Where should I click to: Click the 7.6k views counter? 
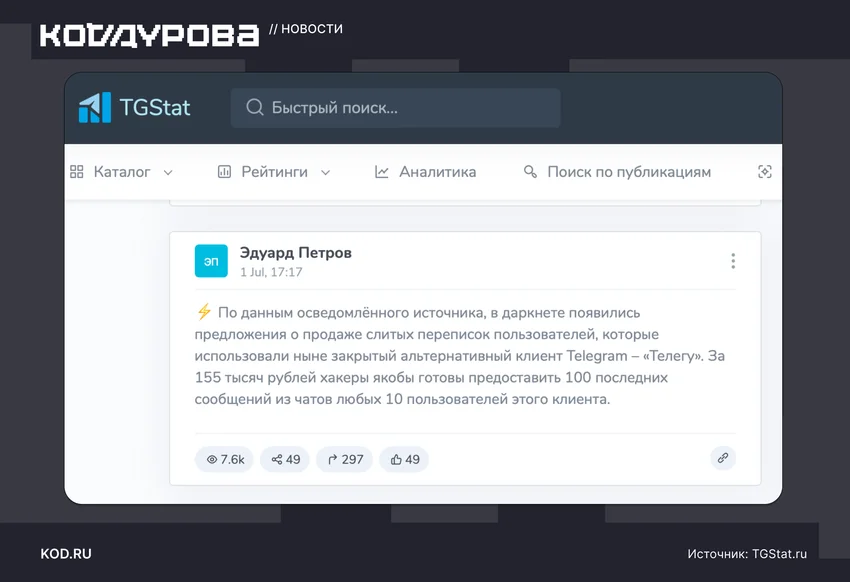(224, 460)
